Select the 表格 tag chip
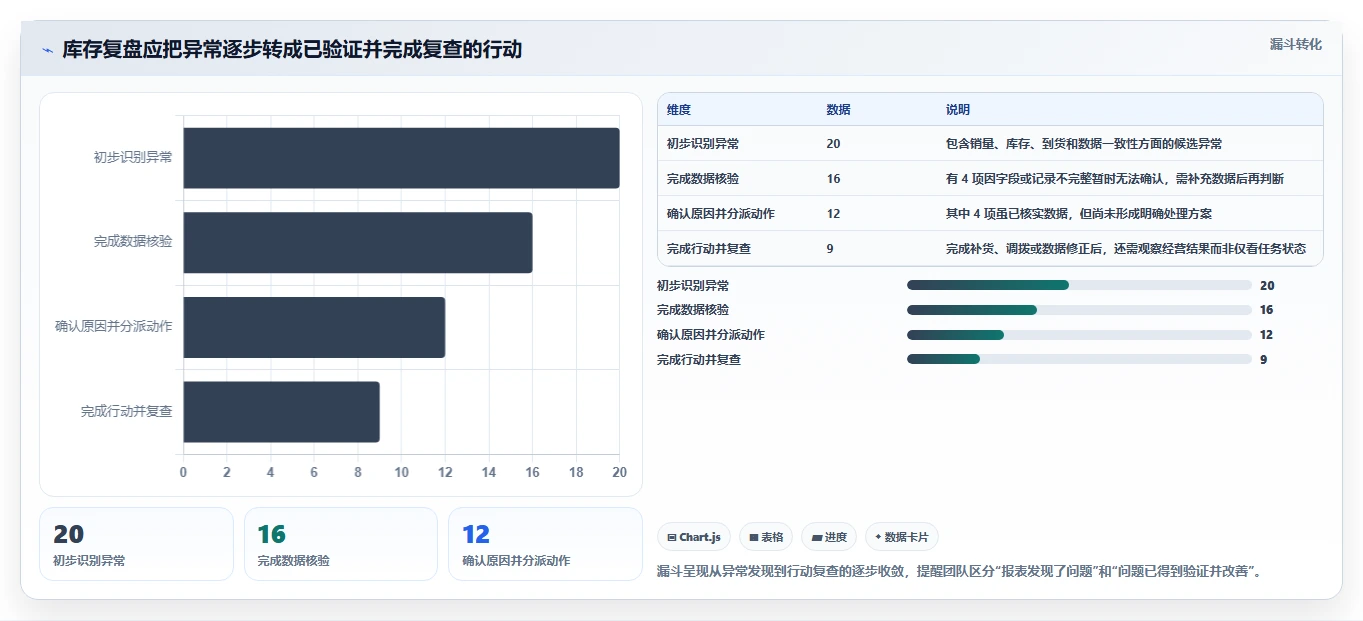The width and height of the screenshot is (1363, 621). click(x=766, y=537)
